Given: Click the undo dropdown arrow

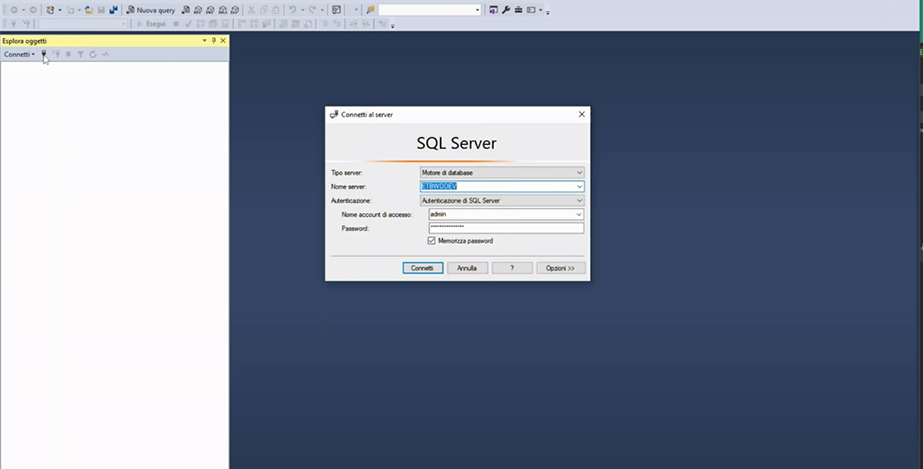Looking at the screenshot, I should click(302, 10).
